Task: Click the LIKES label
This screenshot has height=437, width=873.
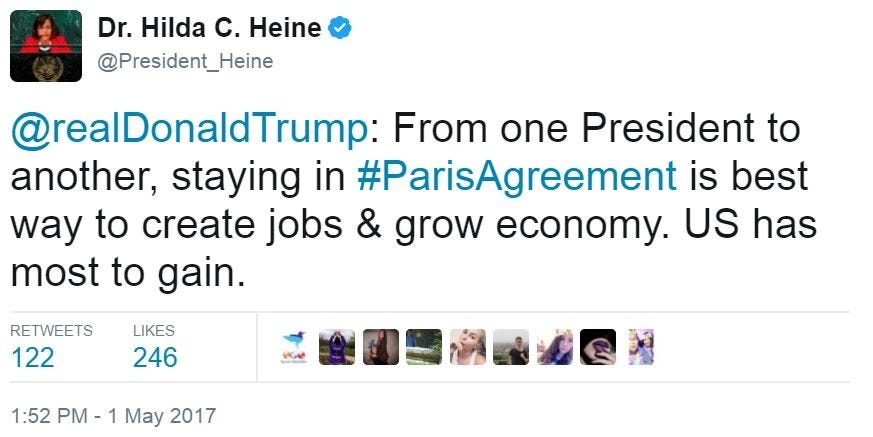Action: 153,330
